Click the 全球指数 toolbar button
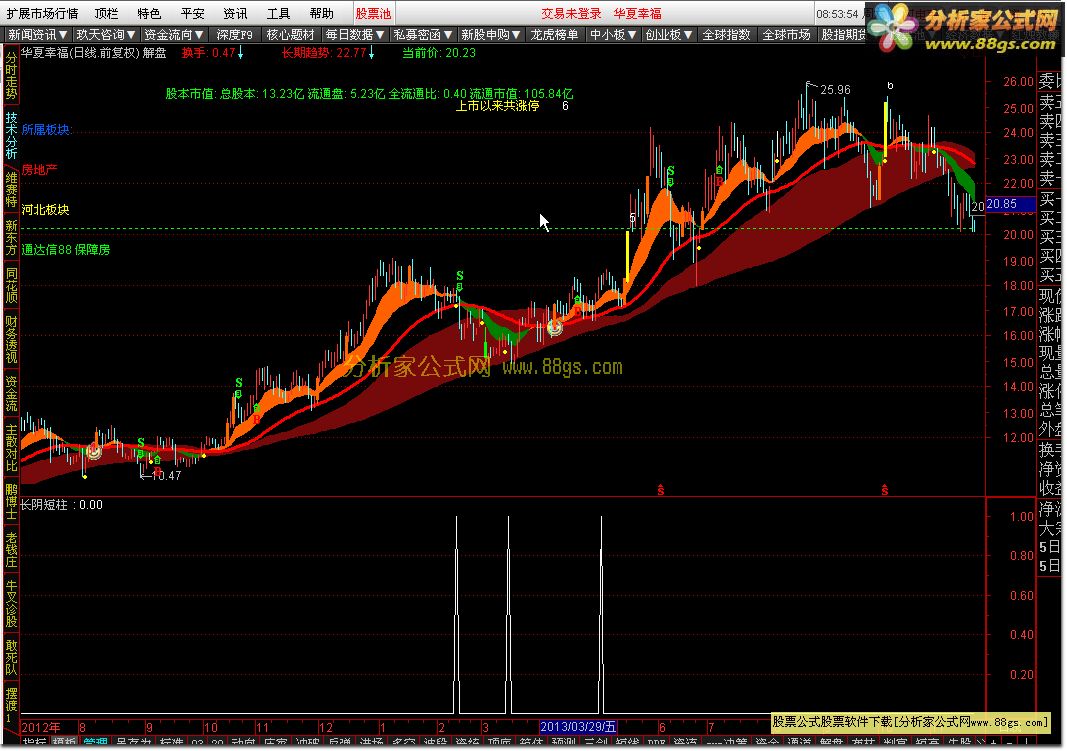Viewport: 1067px width, 751px height. [726, 35]
